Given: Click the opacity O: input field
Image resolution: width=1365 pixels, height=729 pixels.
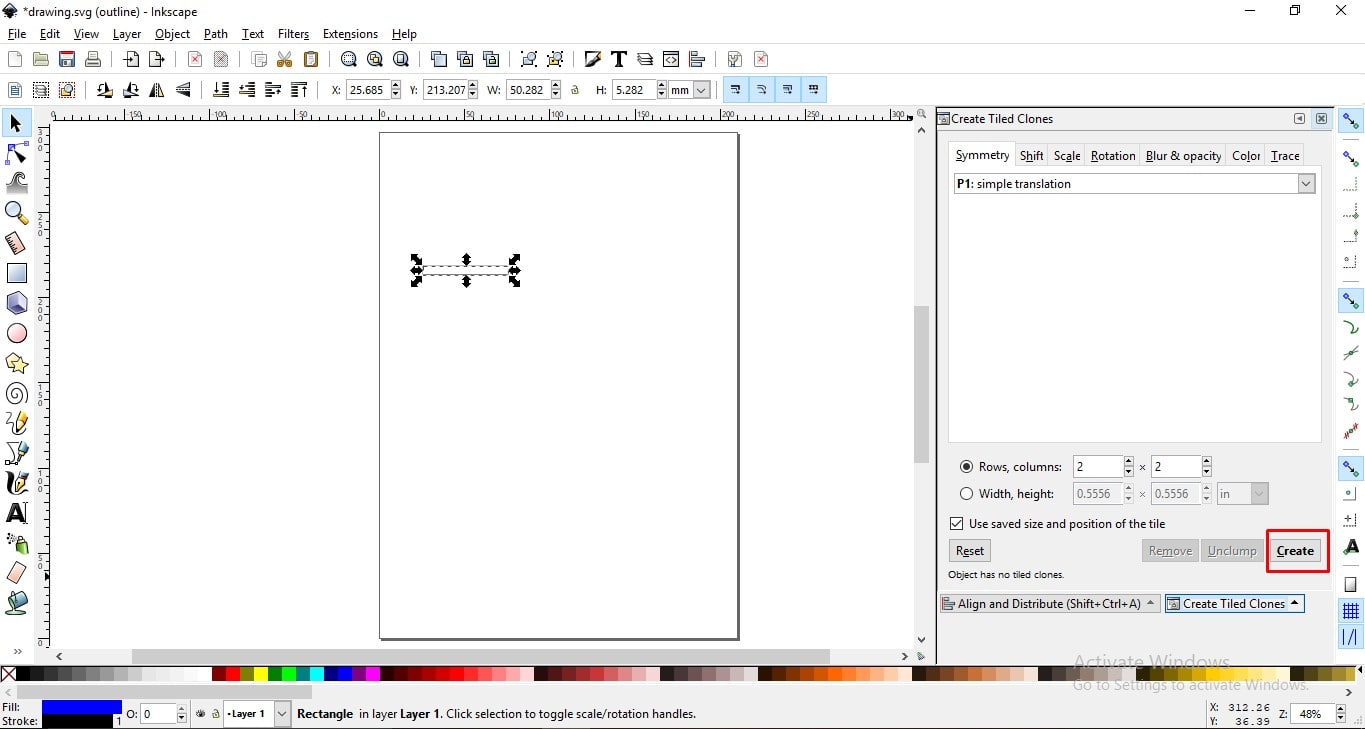Looking at the screenshot, I should [158, 714].
